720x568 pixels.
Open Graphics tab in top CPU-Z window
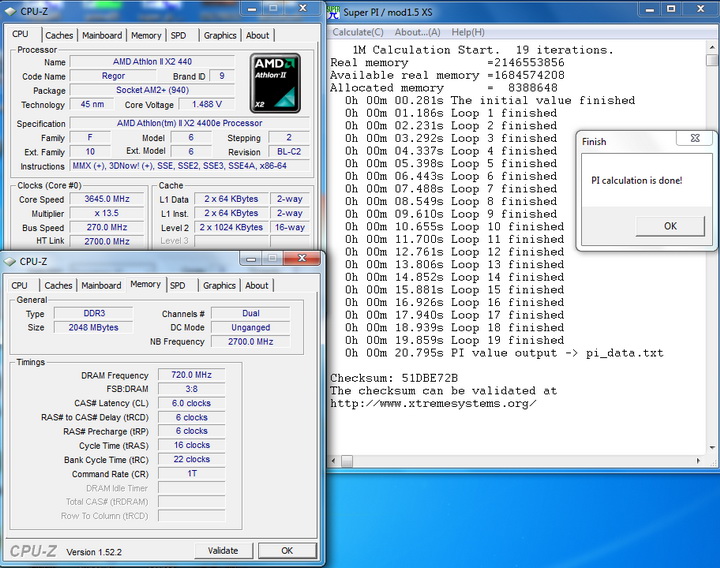click(220, 35)
